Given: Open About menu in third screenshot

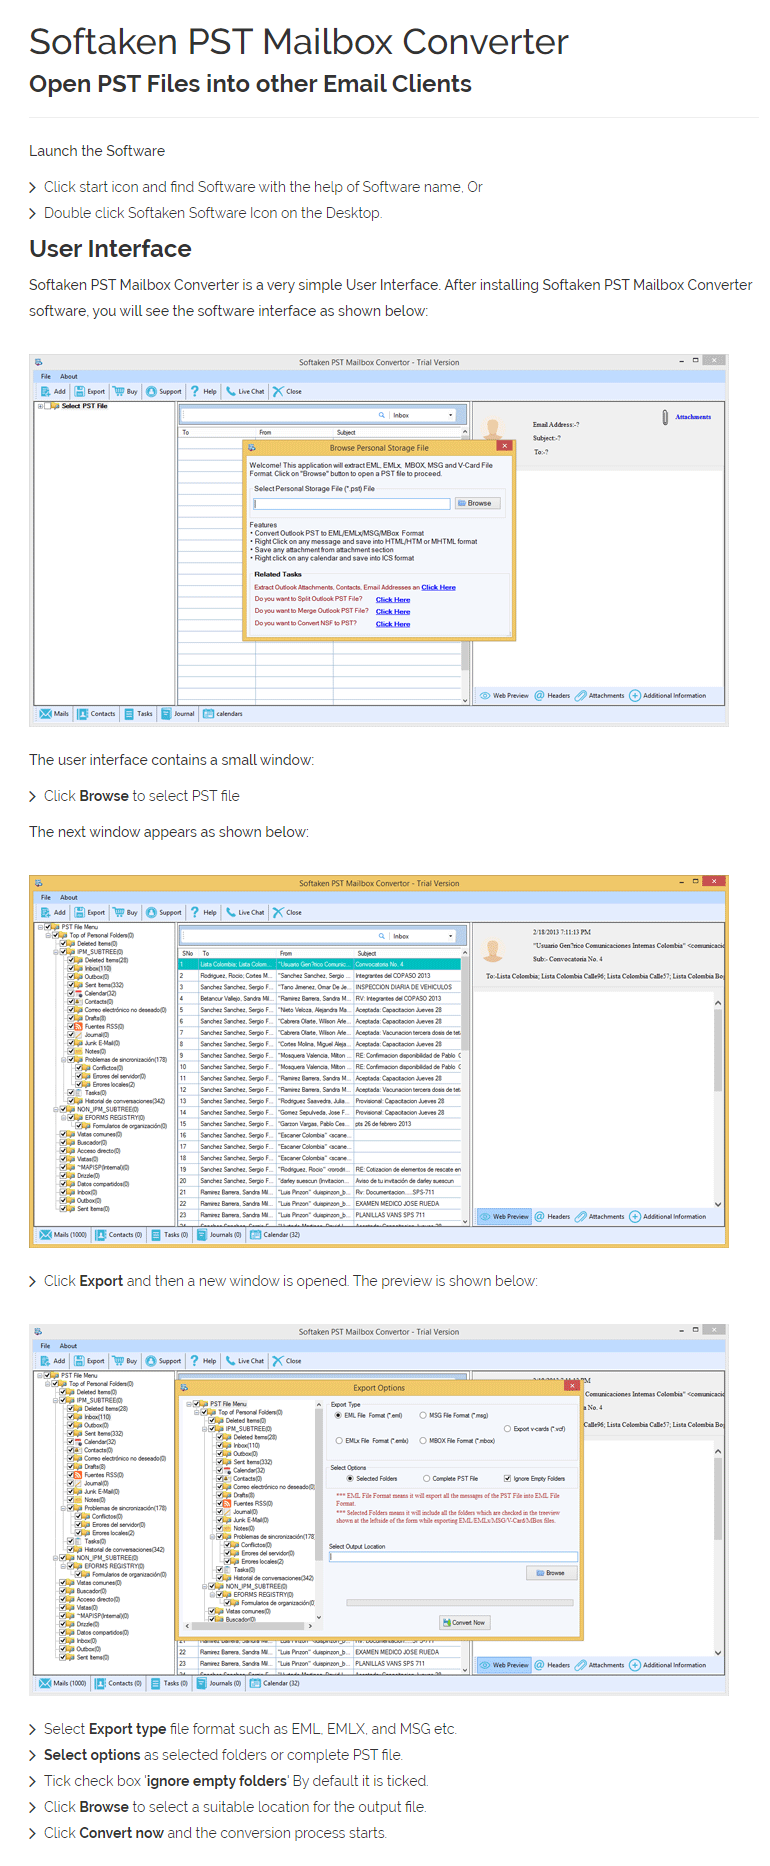Looking at the screenshot, I should pyautogui.click(x=68, y=1346).
